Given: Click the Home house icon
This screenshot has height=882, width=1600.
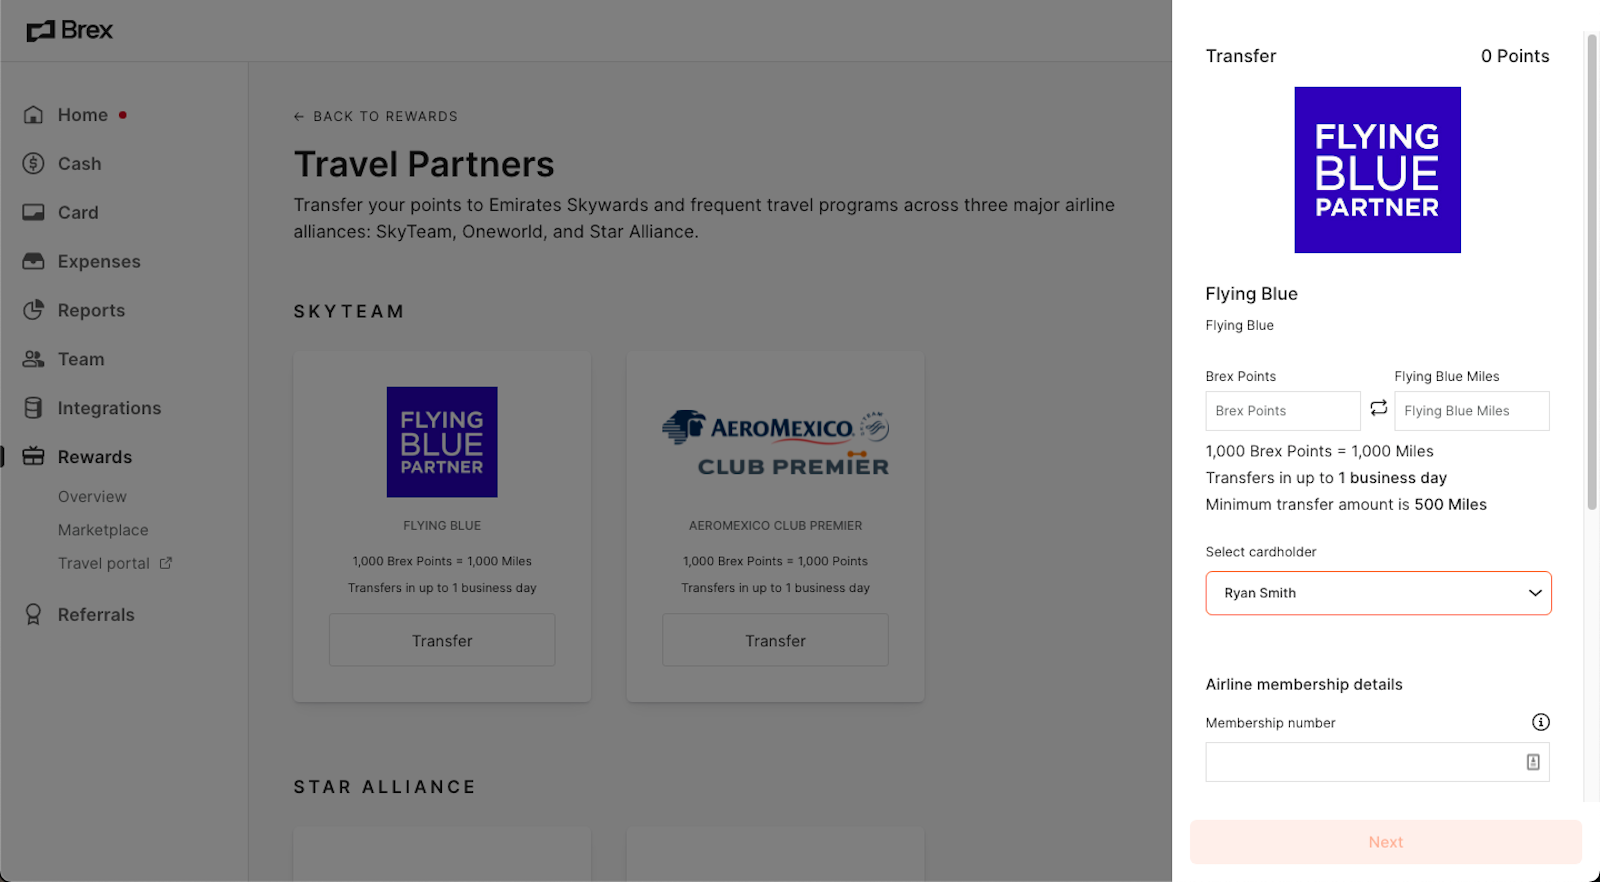Looking at the screenshot, I should [33, 115].
